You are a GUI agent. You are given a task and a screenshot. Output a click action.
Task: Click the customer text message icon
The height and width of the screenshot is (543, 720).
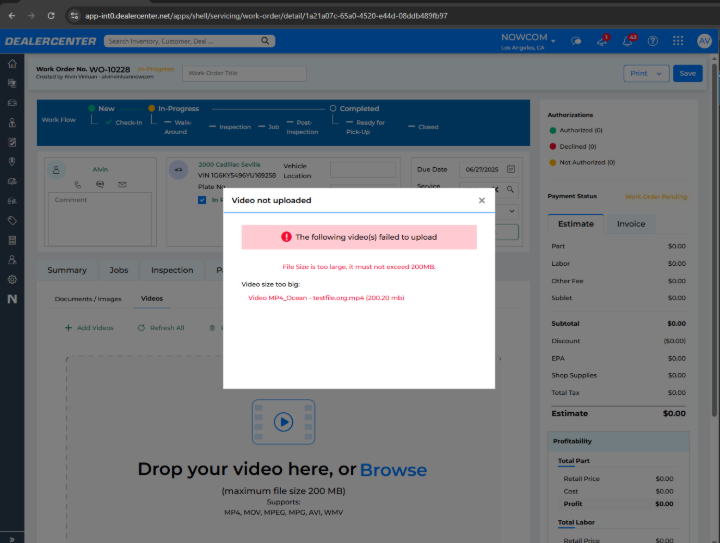point(100,185)
